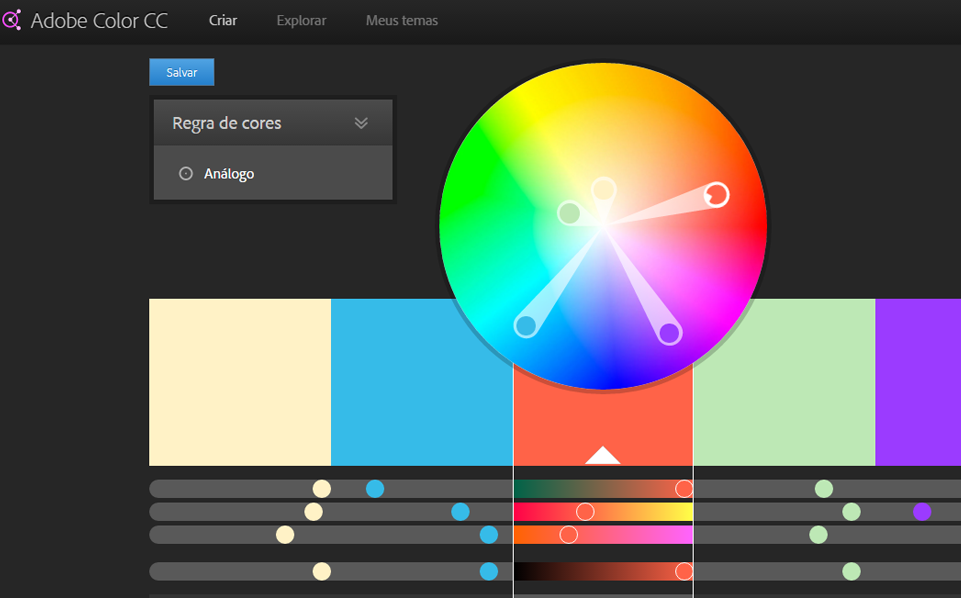Image resolution: width=961 pixels, height=598 pixels.
Task: Click the circle icon beside Análogo
Action: point(185,174)
